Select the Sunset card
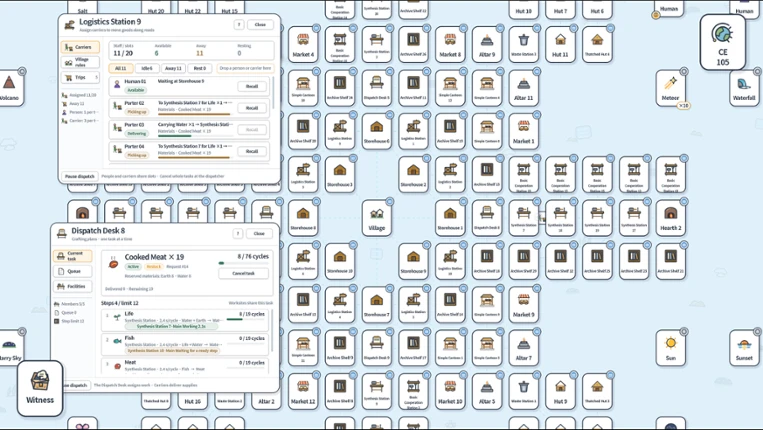763x430 pixels. [x=744, y=348]
